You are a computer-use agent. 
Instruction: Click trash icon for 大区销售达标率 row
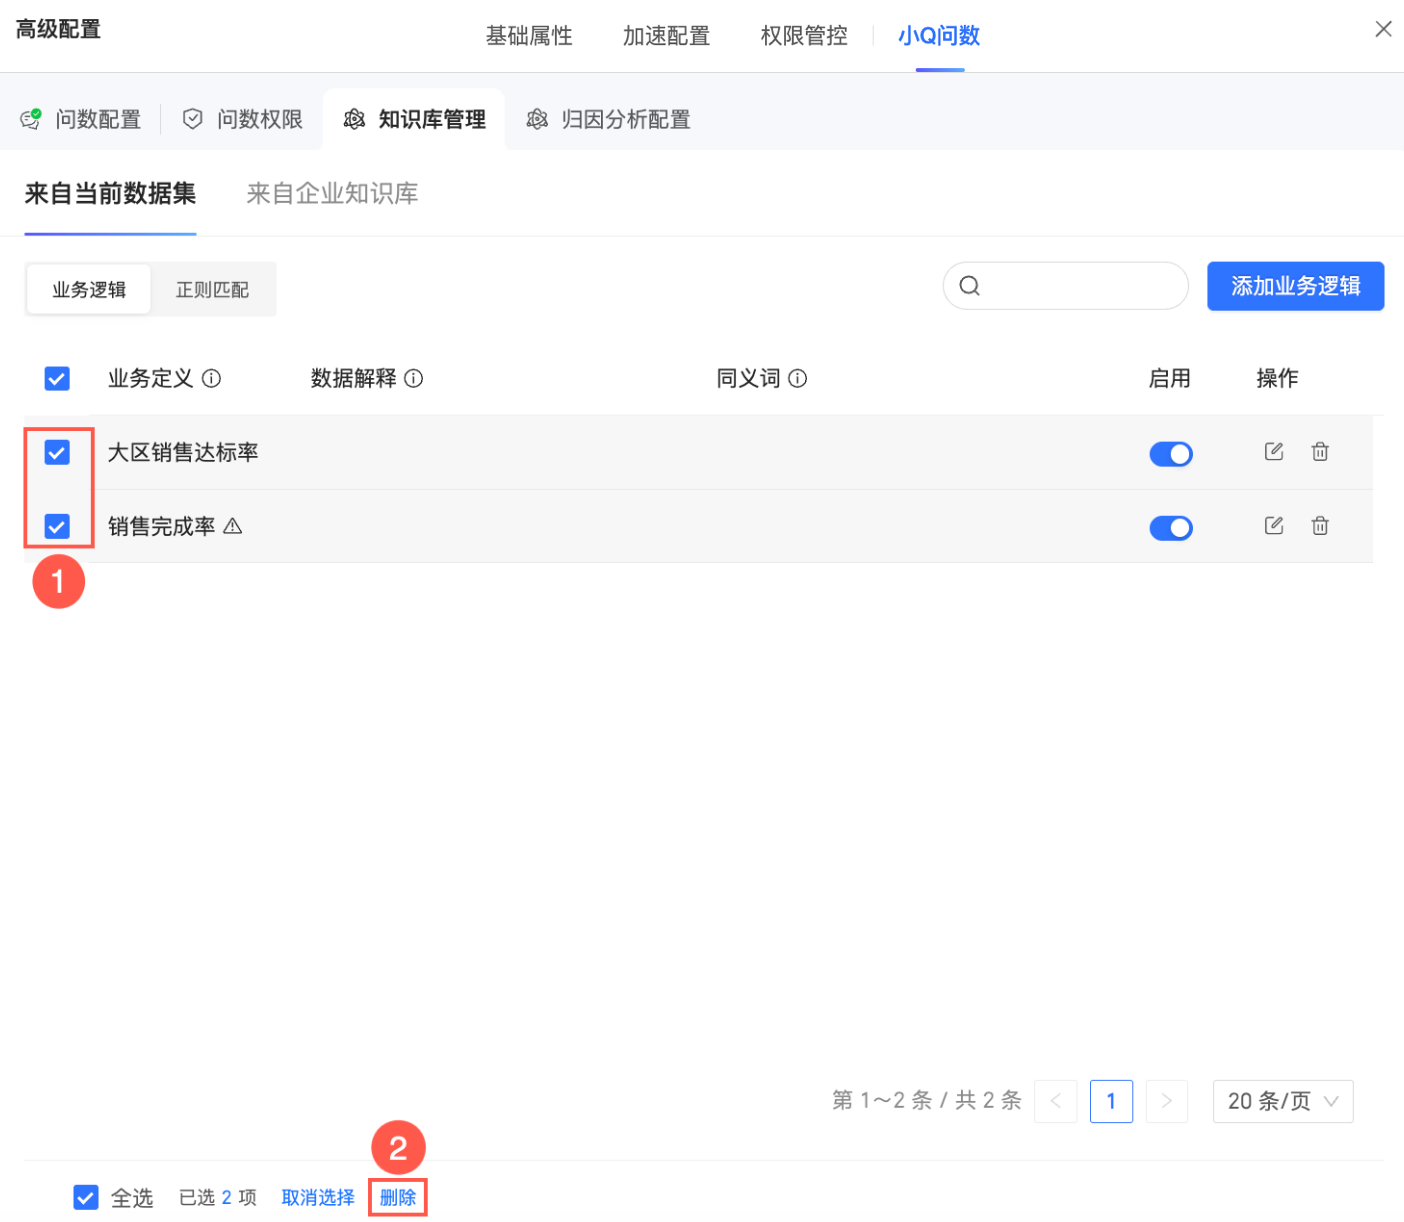1320,451
